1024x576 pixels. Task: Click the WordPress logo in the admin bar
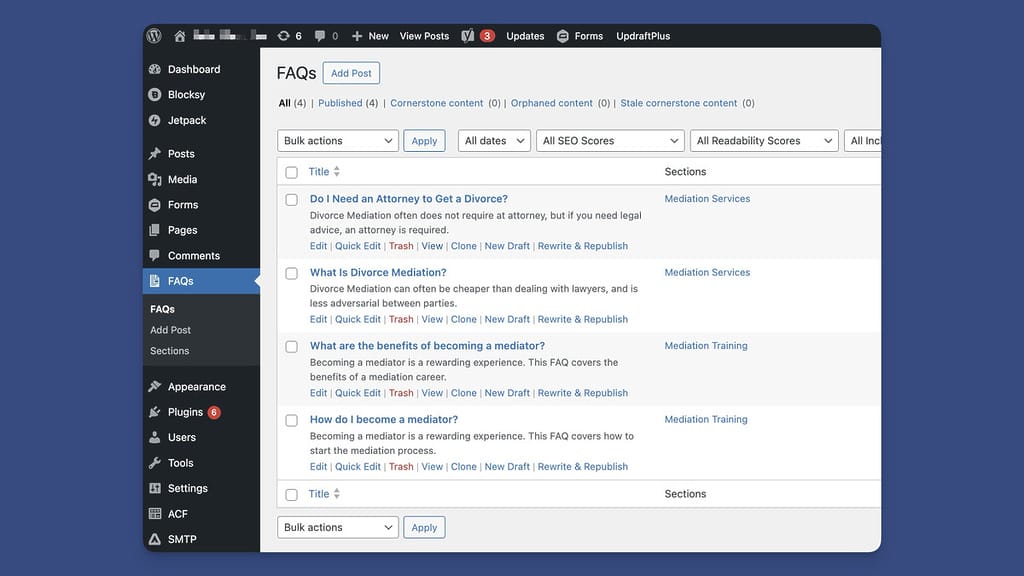coord(154,35)
